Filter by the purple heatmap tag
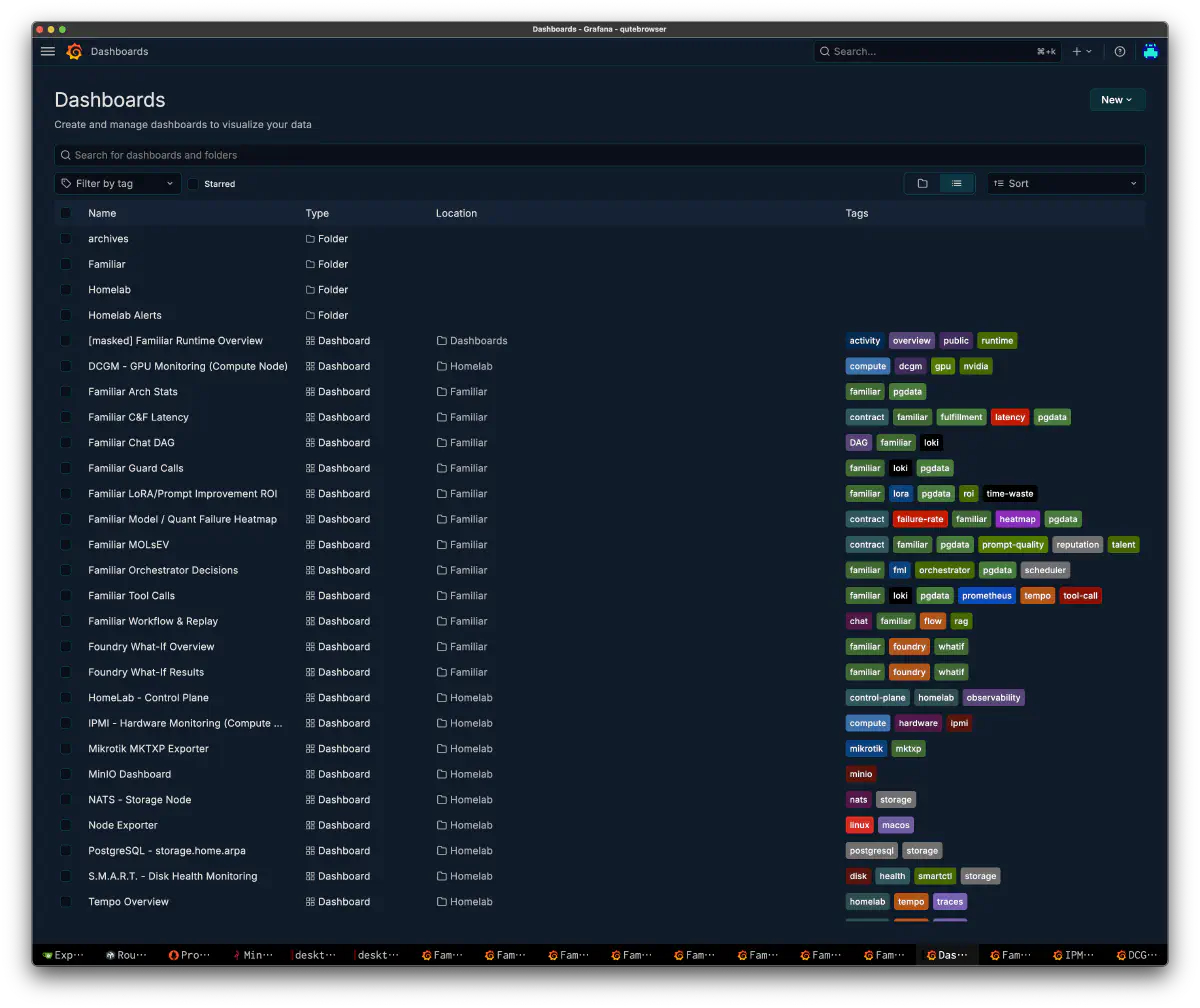 click(1018, 519)
